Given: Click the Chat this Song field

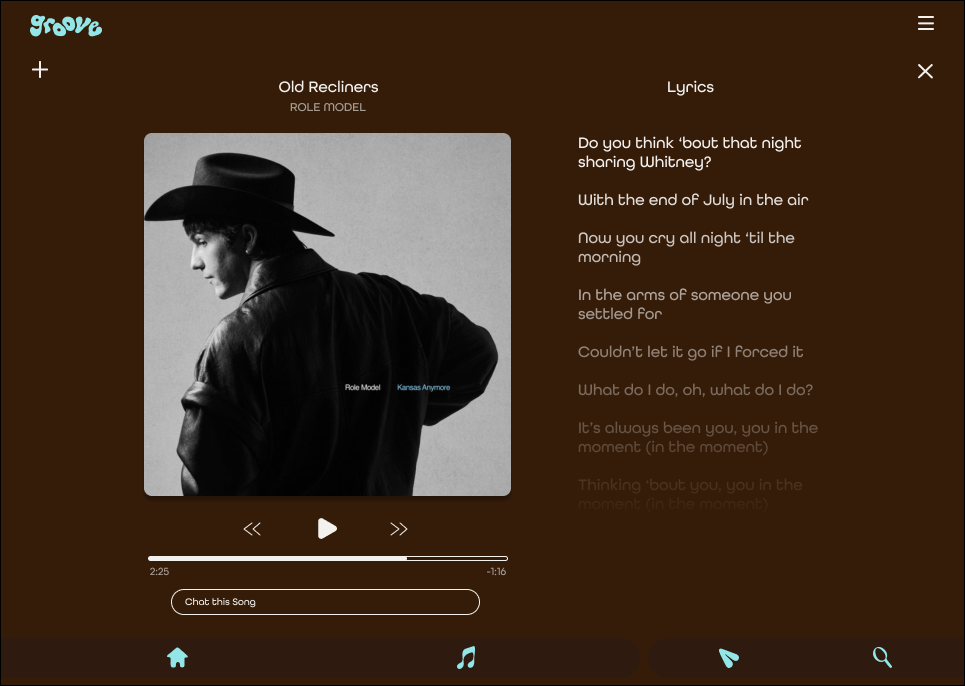Looking at the screenshot, I should click(325, 602).
